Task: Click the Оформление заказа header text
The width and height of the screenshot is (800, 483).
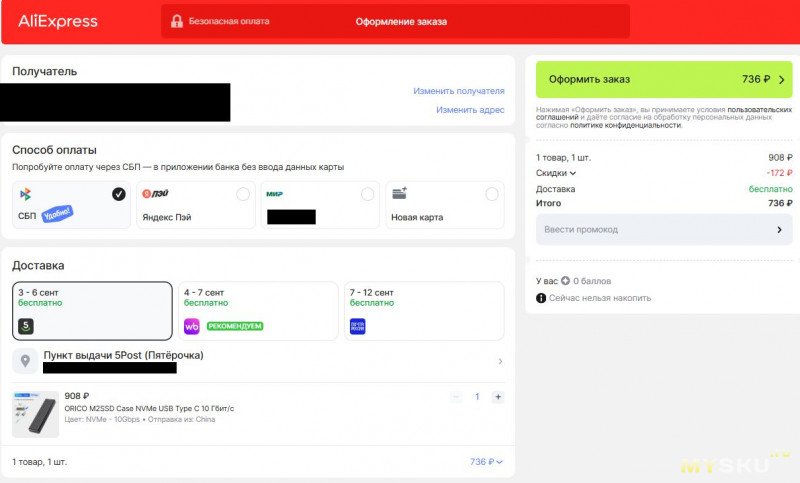Action: [x=401, y=22]
